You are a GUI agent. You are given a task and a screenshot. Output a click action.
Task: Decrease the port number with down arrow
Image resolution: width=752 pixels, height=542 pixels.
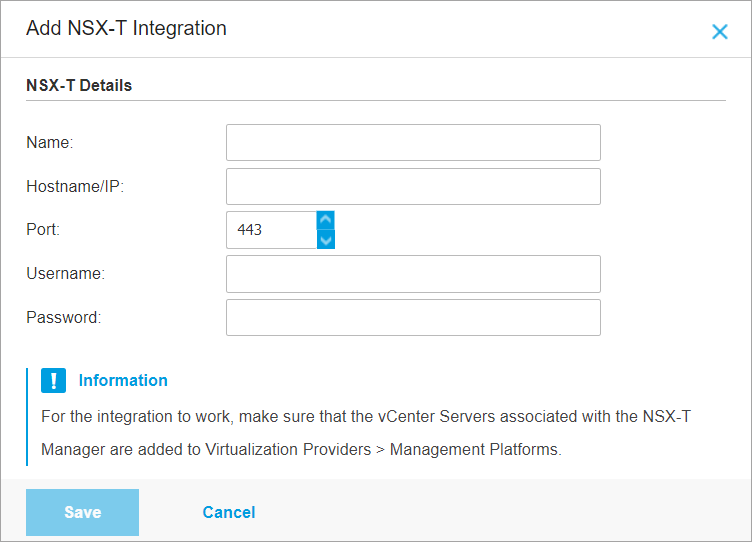(x=325, y=239)
